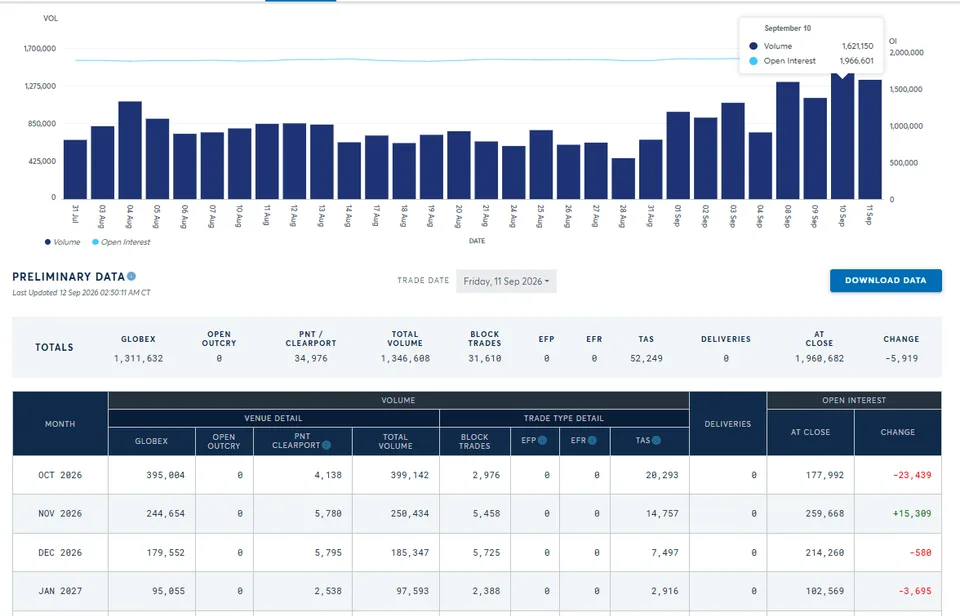The image size is (960, 616).
Task: Toggle the Volume series in the chart legend
Action: [62, 242]
